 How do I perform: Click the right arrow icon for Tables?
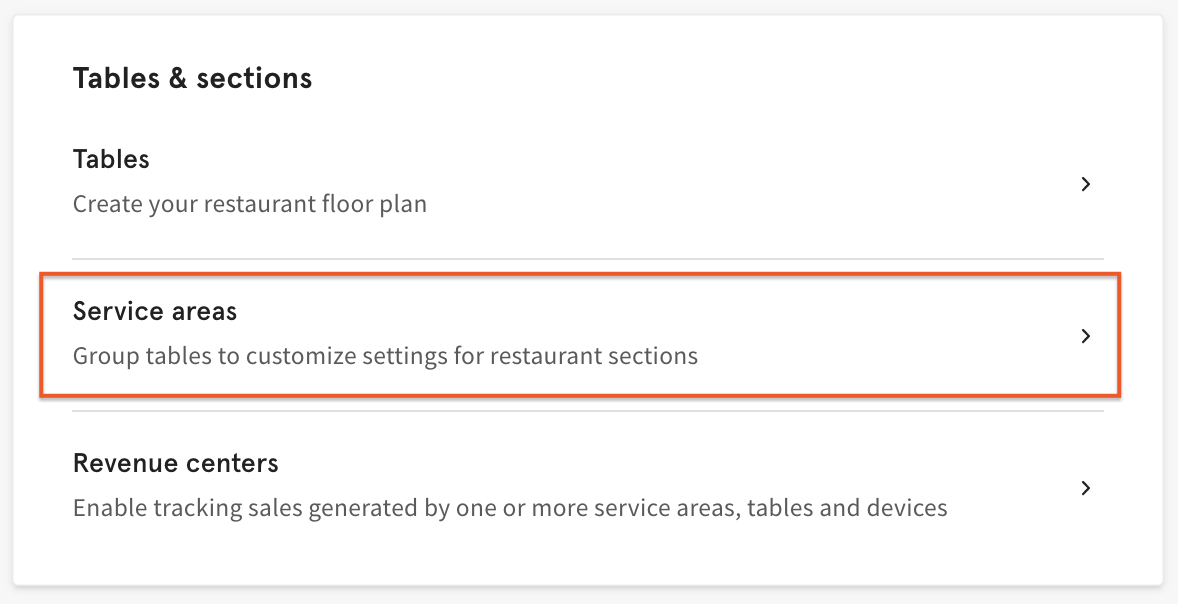1086,184
